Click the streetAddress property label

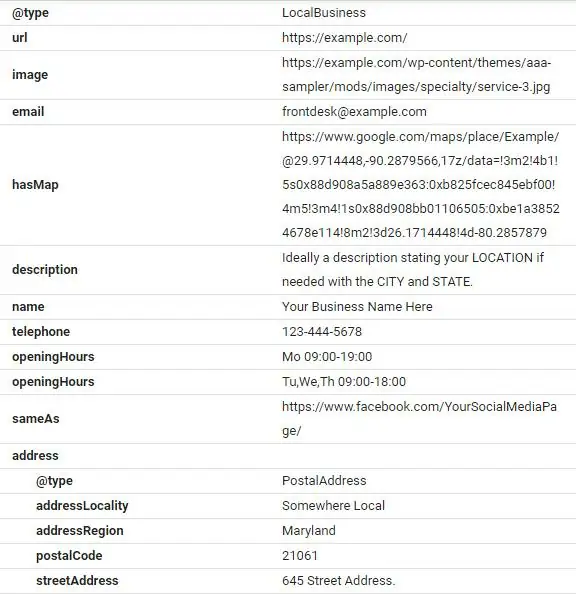point(77,581)
